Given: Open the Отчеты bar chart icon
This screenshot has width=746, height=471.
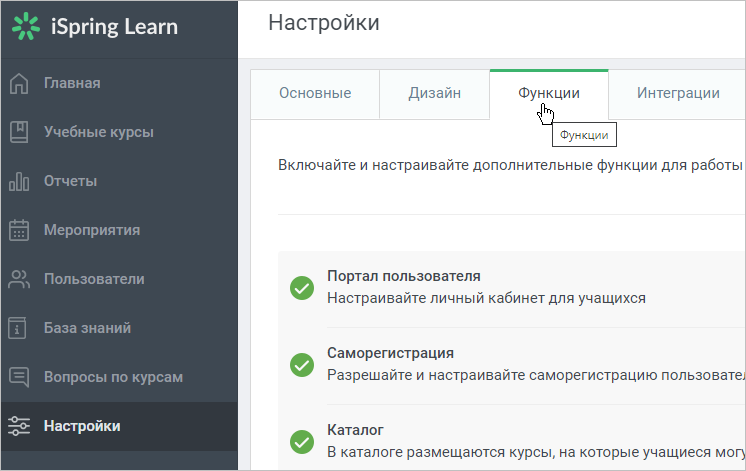Looking at the screenshot, I should coord(19,181).
